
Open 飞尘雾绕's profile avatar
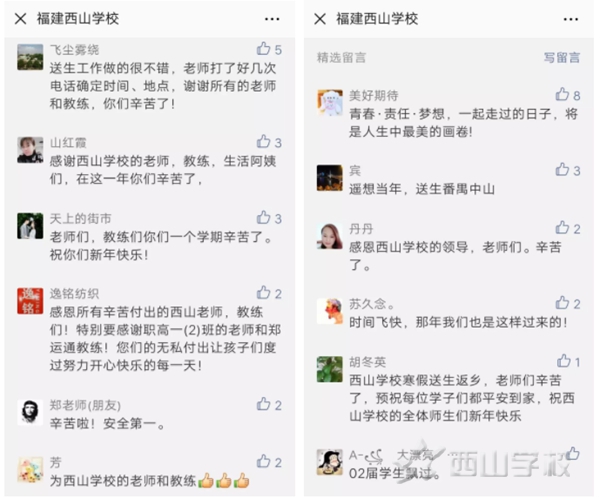[x=30, y=57]
